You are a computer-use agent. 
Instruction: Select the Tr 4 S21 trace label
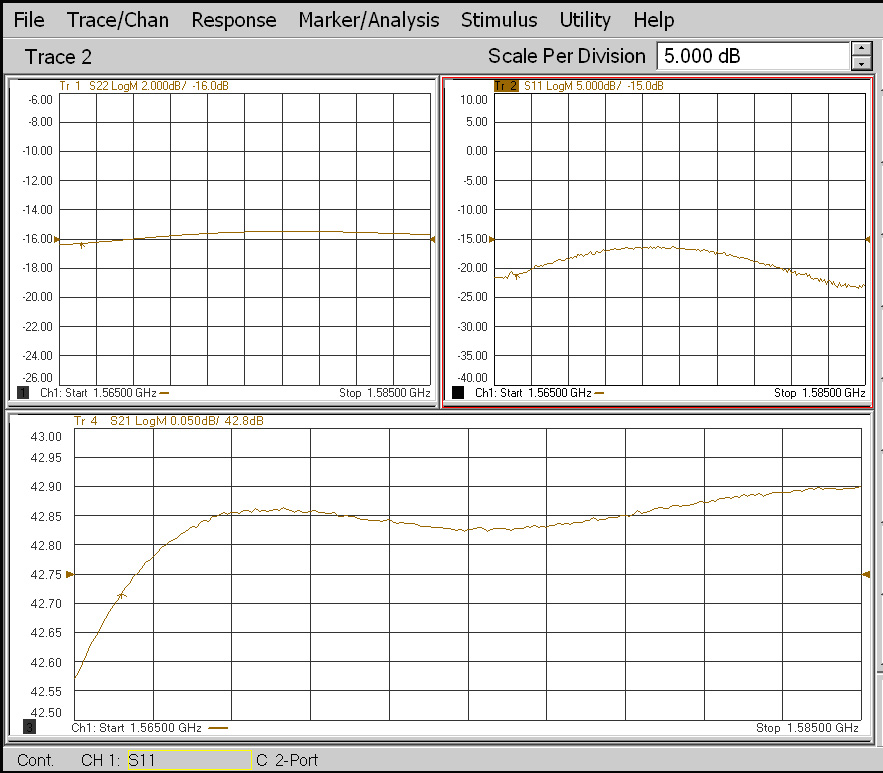(x=168, y=421)
